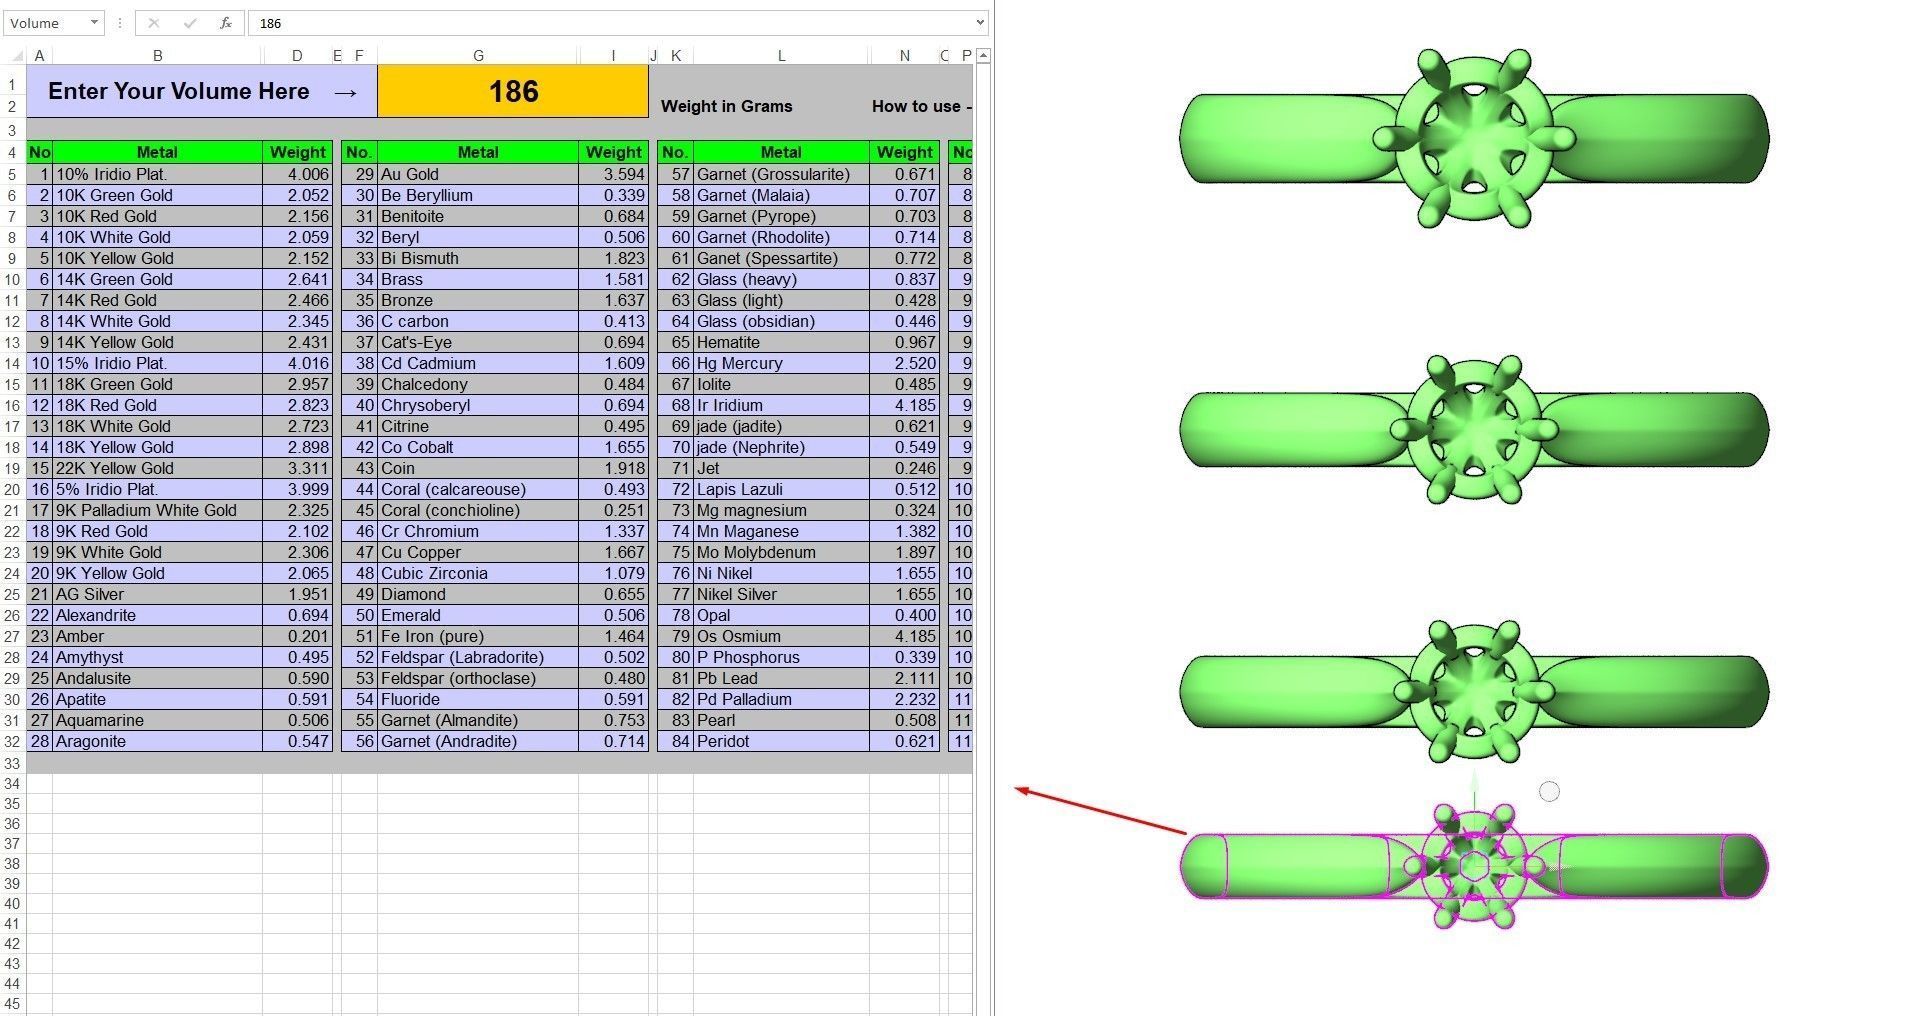
Task: Click the 'Glass (obsidian)' cell
Action: tap(781, 321)
